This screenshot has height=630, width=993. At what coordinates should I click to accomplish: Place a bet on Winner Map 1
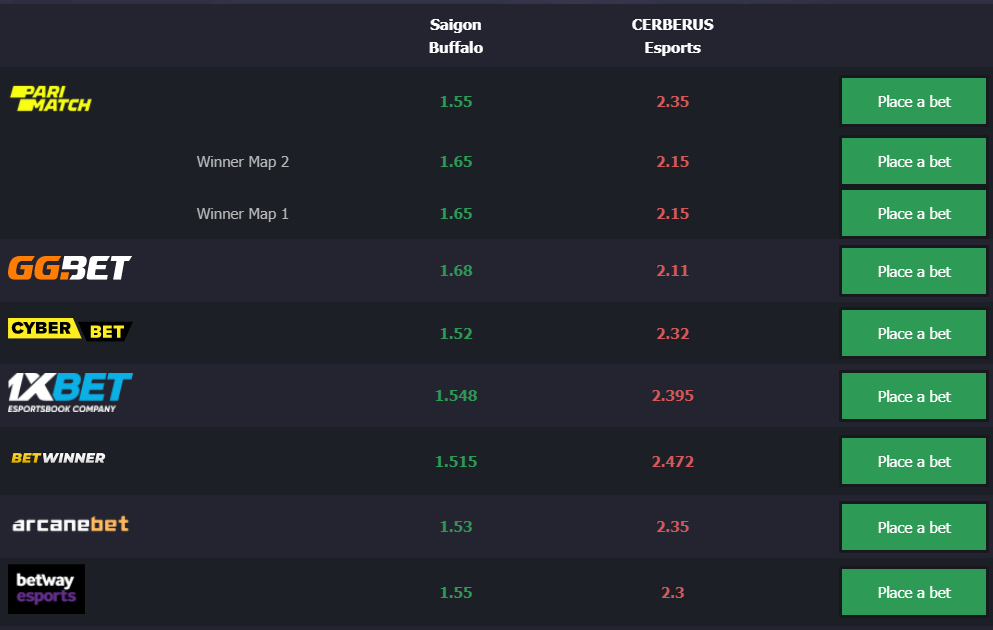pyautogui.click(x=913, y=213)
